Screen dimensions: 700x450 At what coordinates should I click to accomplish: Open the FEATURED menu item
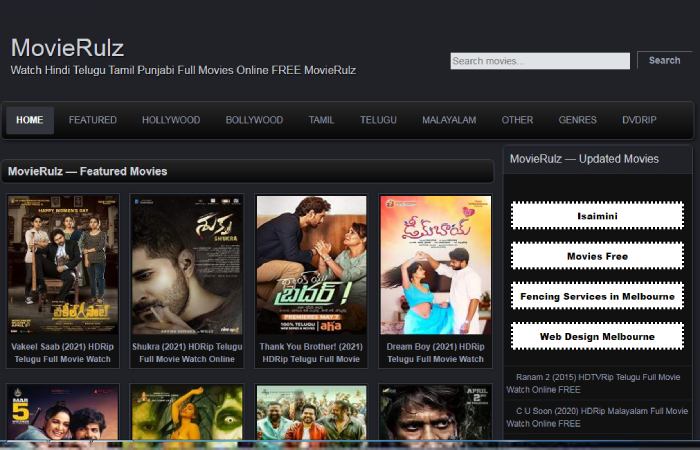click(93, 120)
